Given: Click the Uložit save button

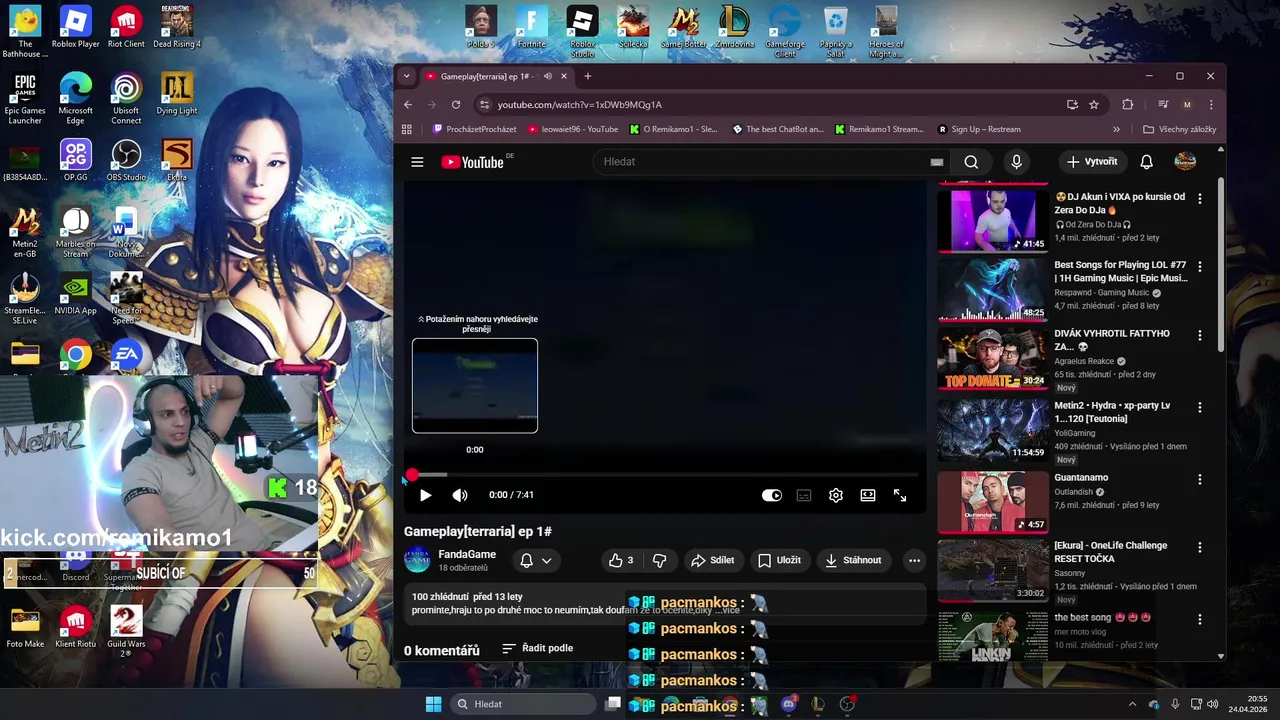Looking at the screenshot, I should click(x=779, y=560).
